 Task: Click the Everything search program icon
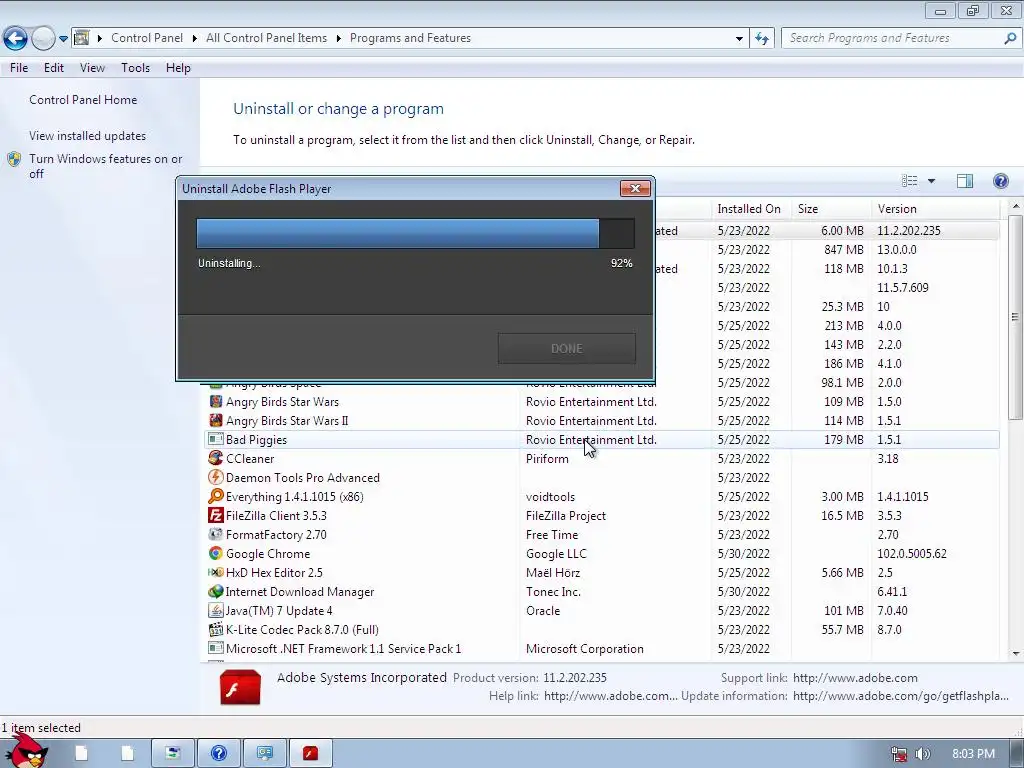click(x=216, y=496)
